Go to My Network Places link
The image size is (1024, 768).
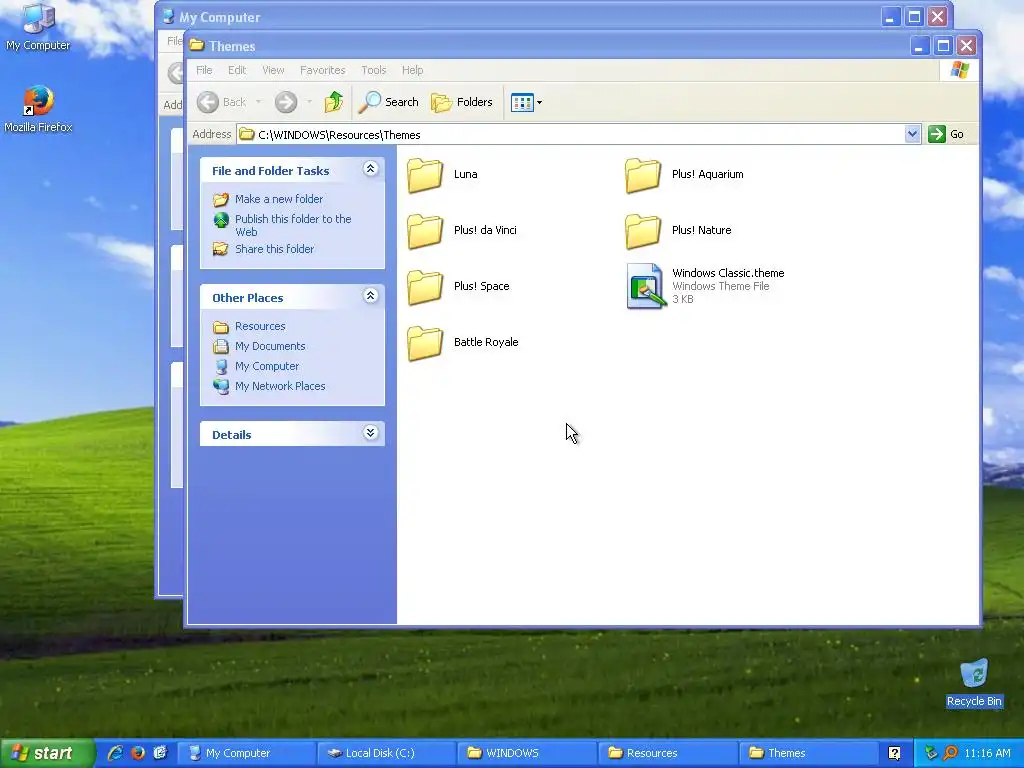click(x=280, y=386)
